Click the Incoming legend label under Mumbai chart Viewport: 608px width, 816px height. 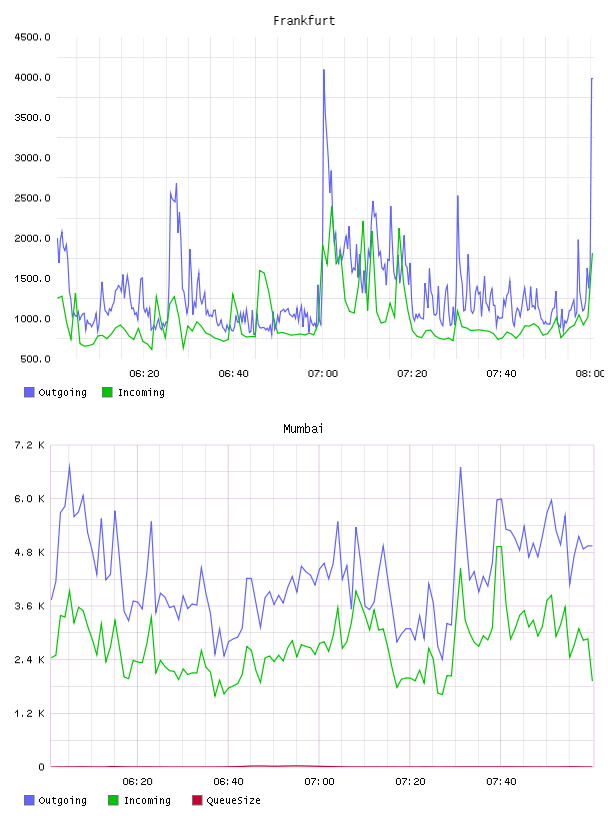coord(147,800)
